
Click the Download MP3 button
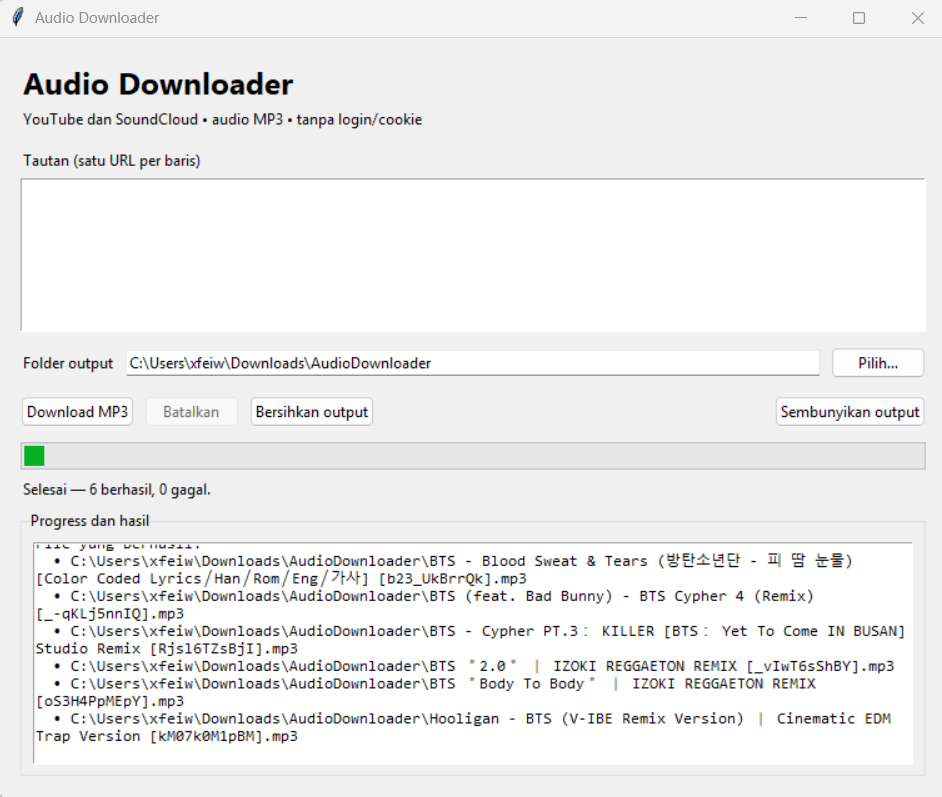tap(77, 412)
